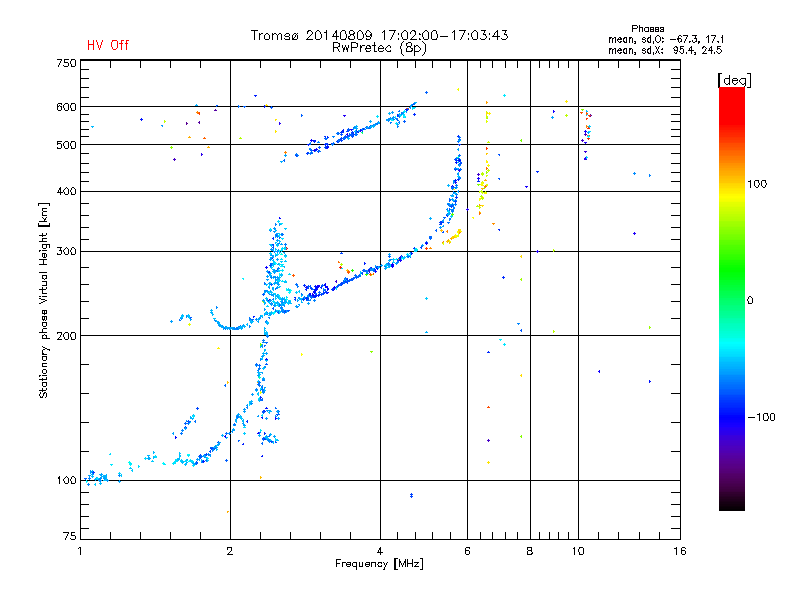The height and width of the screenshot is (600, 800).
Task: Click the y-axis '400' tick label
Action: (66, 191)
